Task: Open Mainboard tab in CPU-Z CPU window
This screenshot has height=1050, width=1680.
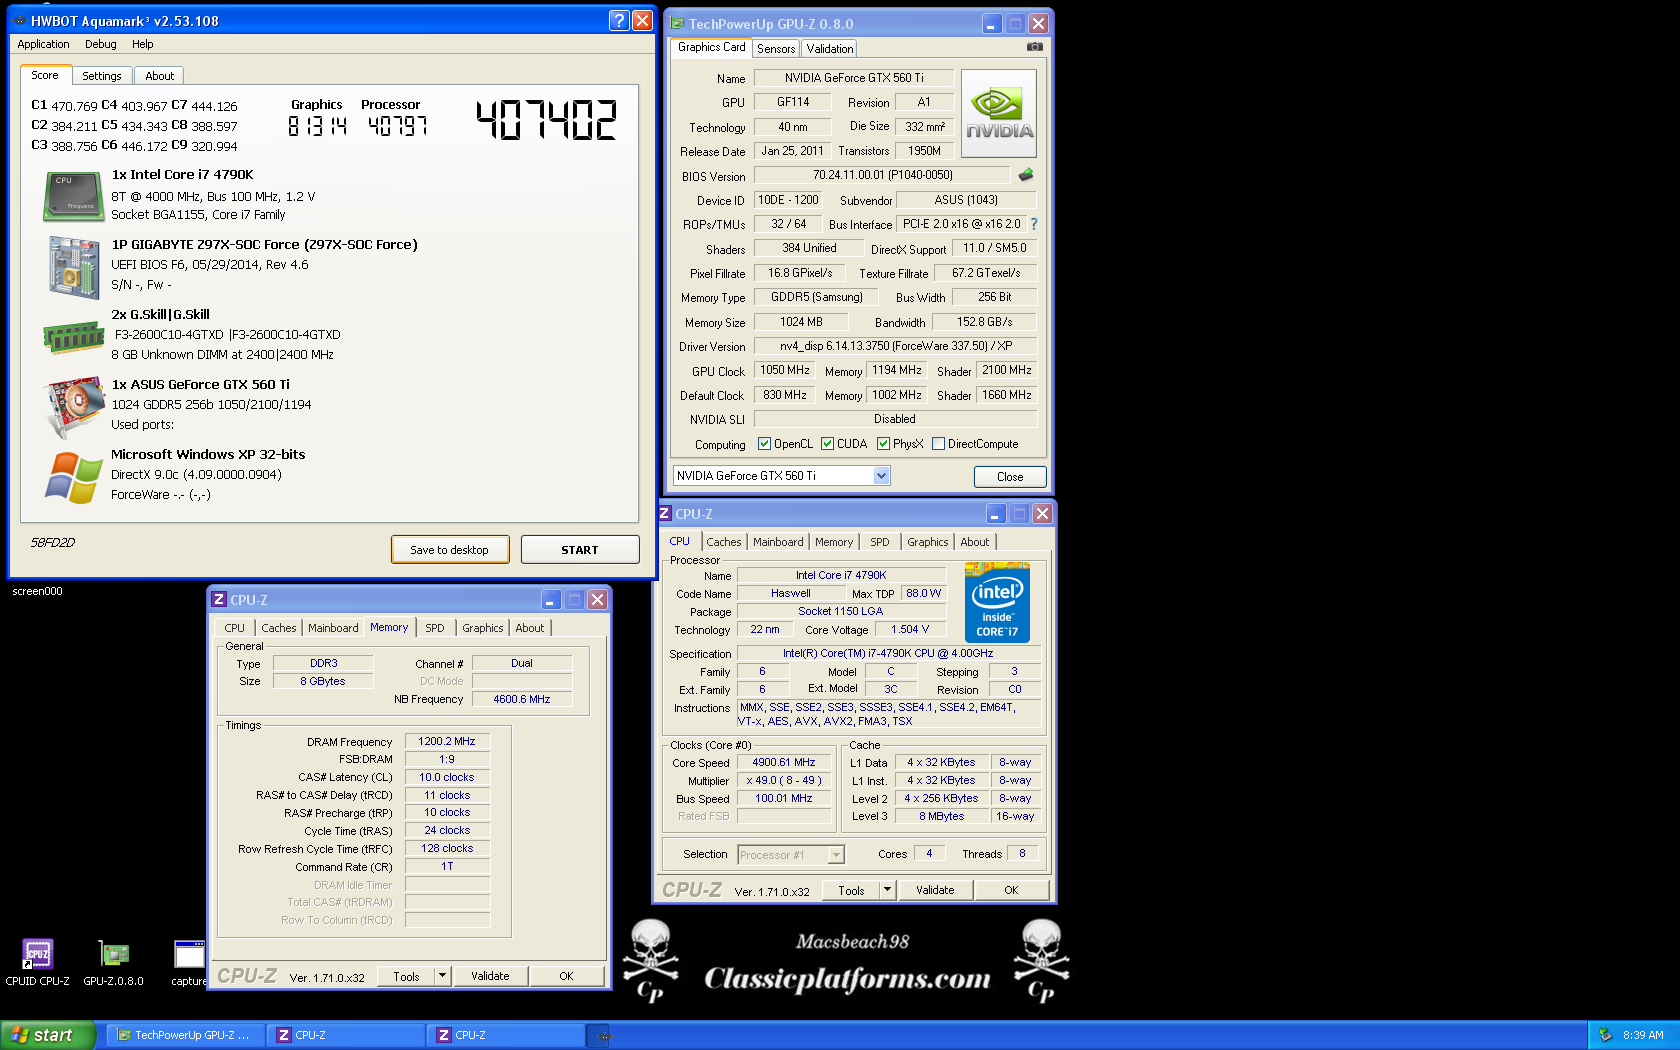Action: point(778,542)
